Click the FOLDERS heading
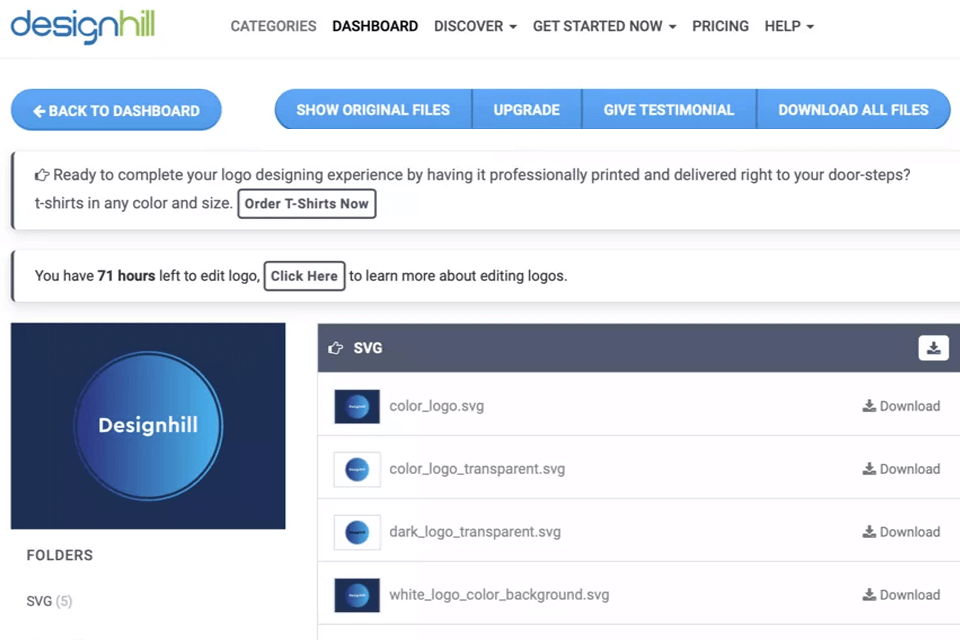960x640 pixels. (60, 555)
